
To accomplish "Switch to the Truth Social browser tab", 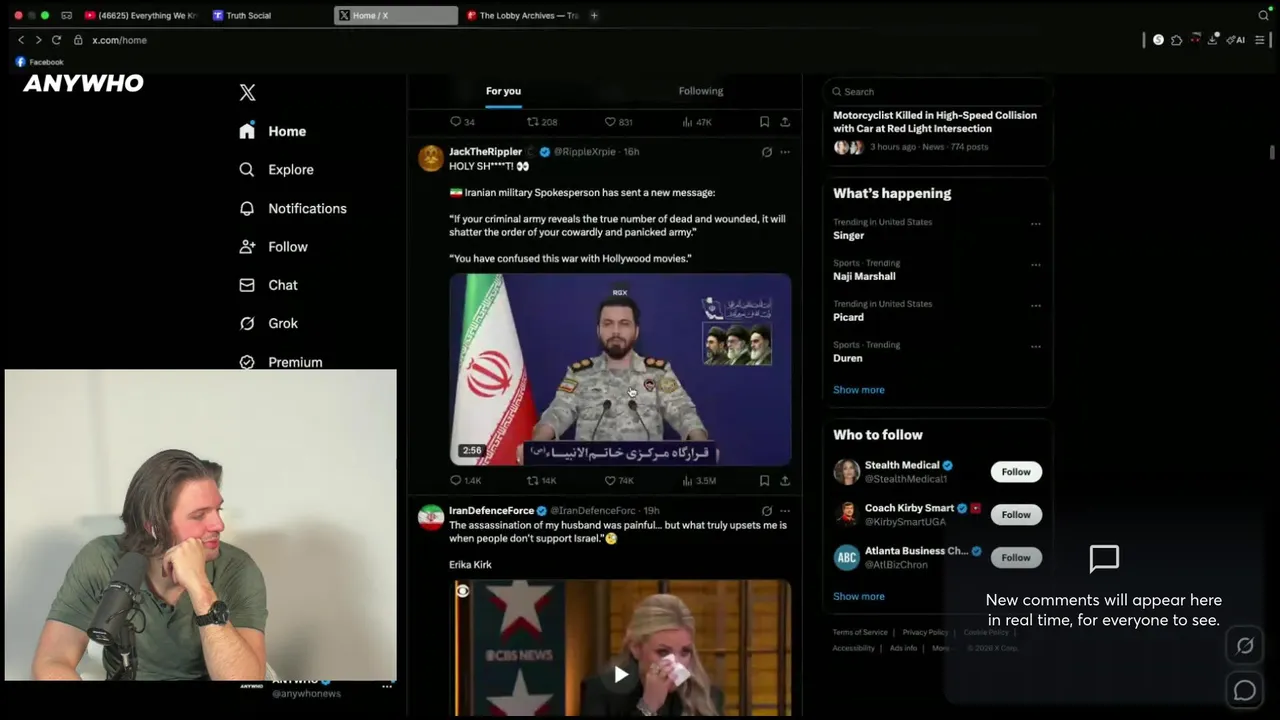I will 241,15.
